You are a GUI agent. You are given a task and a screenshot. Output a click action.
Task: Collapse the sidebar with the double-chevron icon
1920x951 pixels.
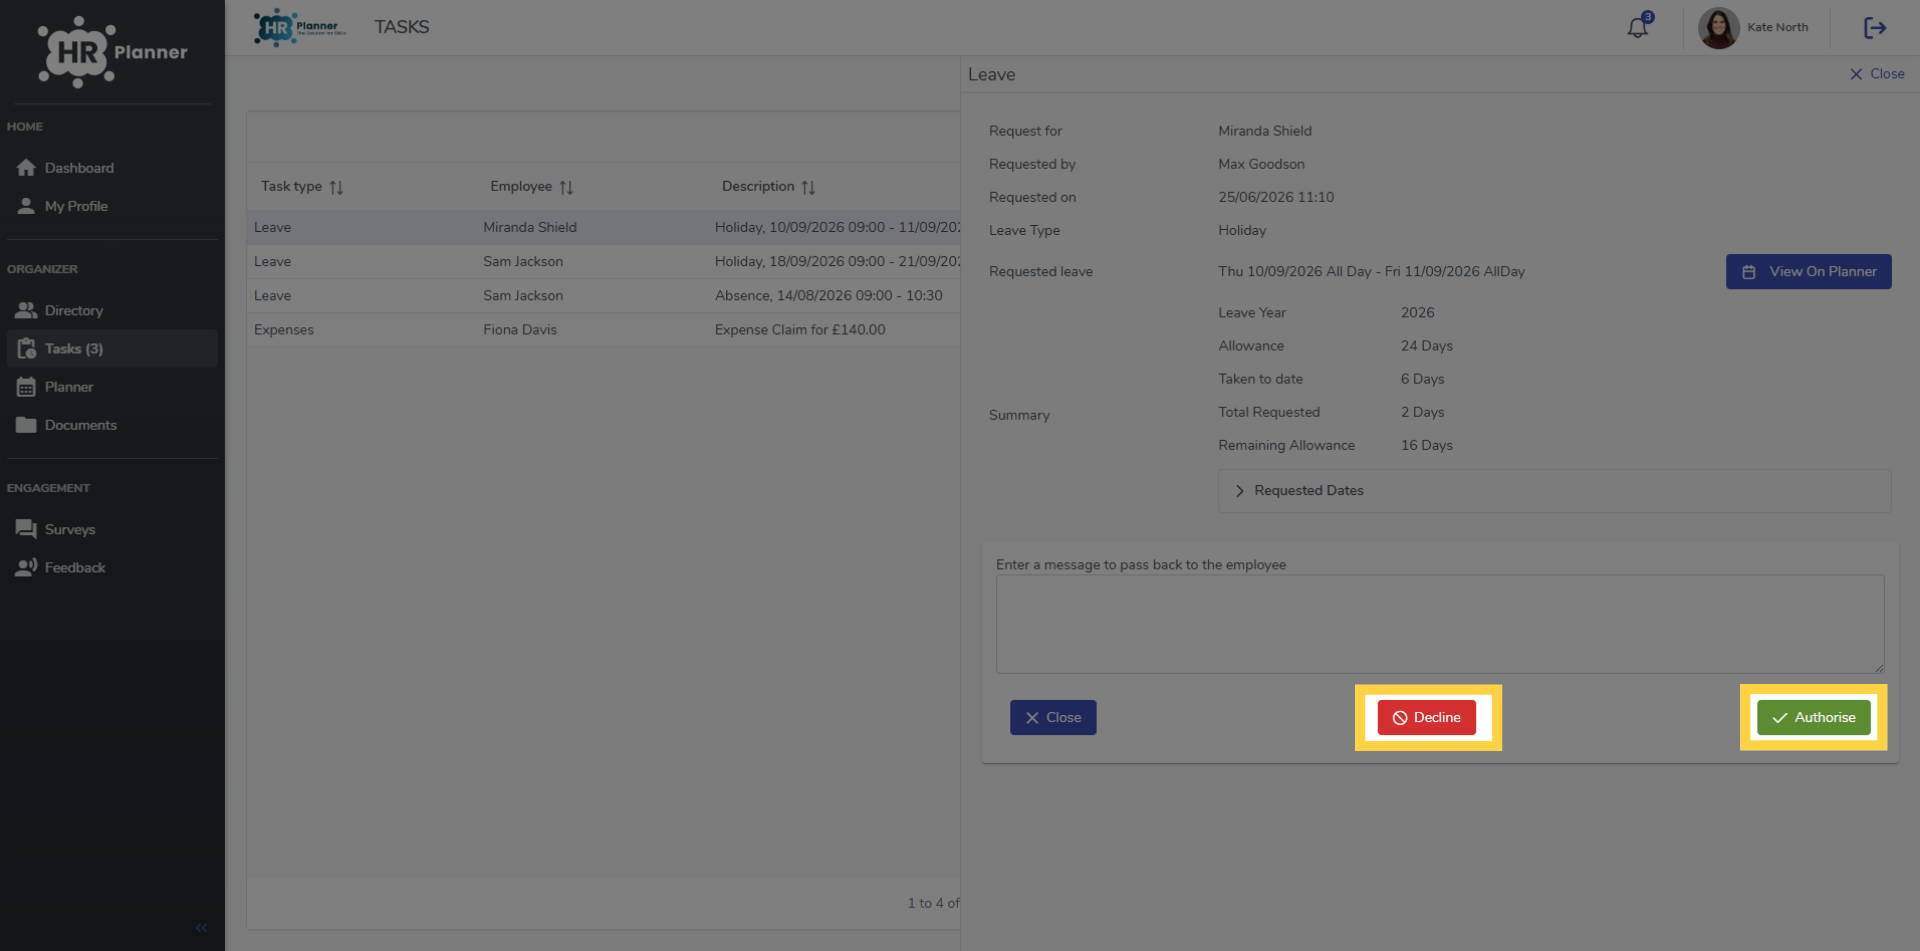(201, 928)
